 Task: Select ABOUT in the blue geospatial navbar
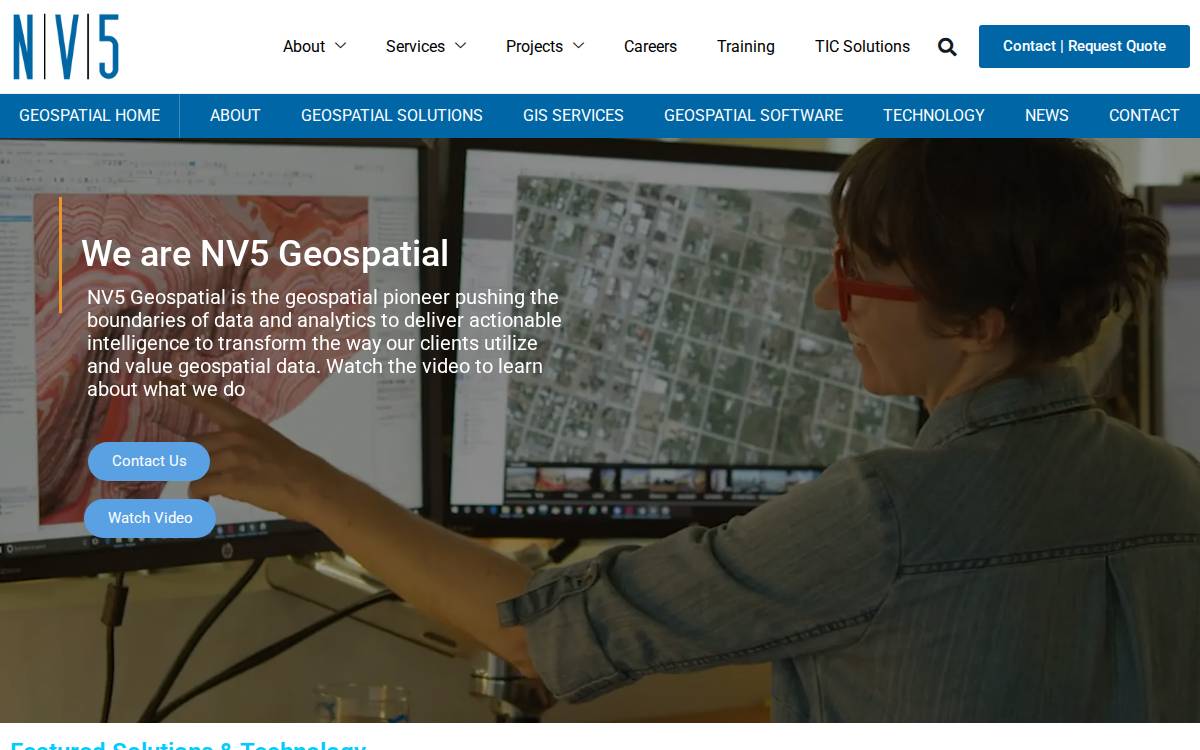click(x=235, y=115)
